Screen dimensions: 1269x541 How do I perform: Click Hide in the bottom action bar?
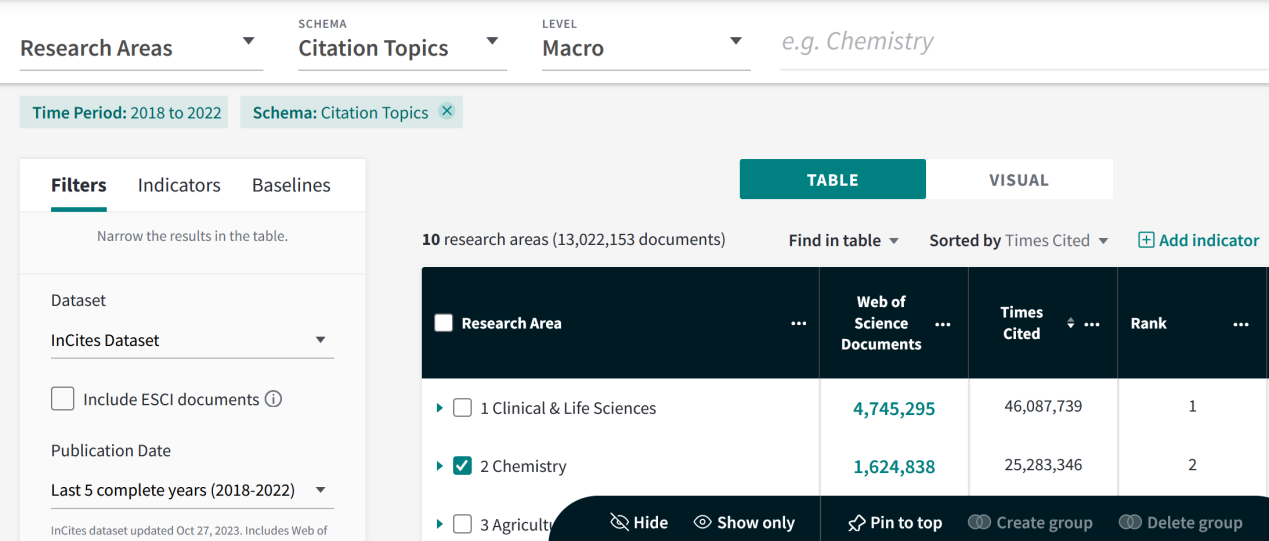639,522
